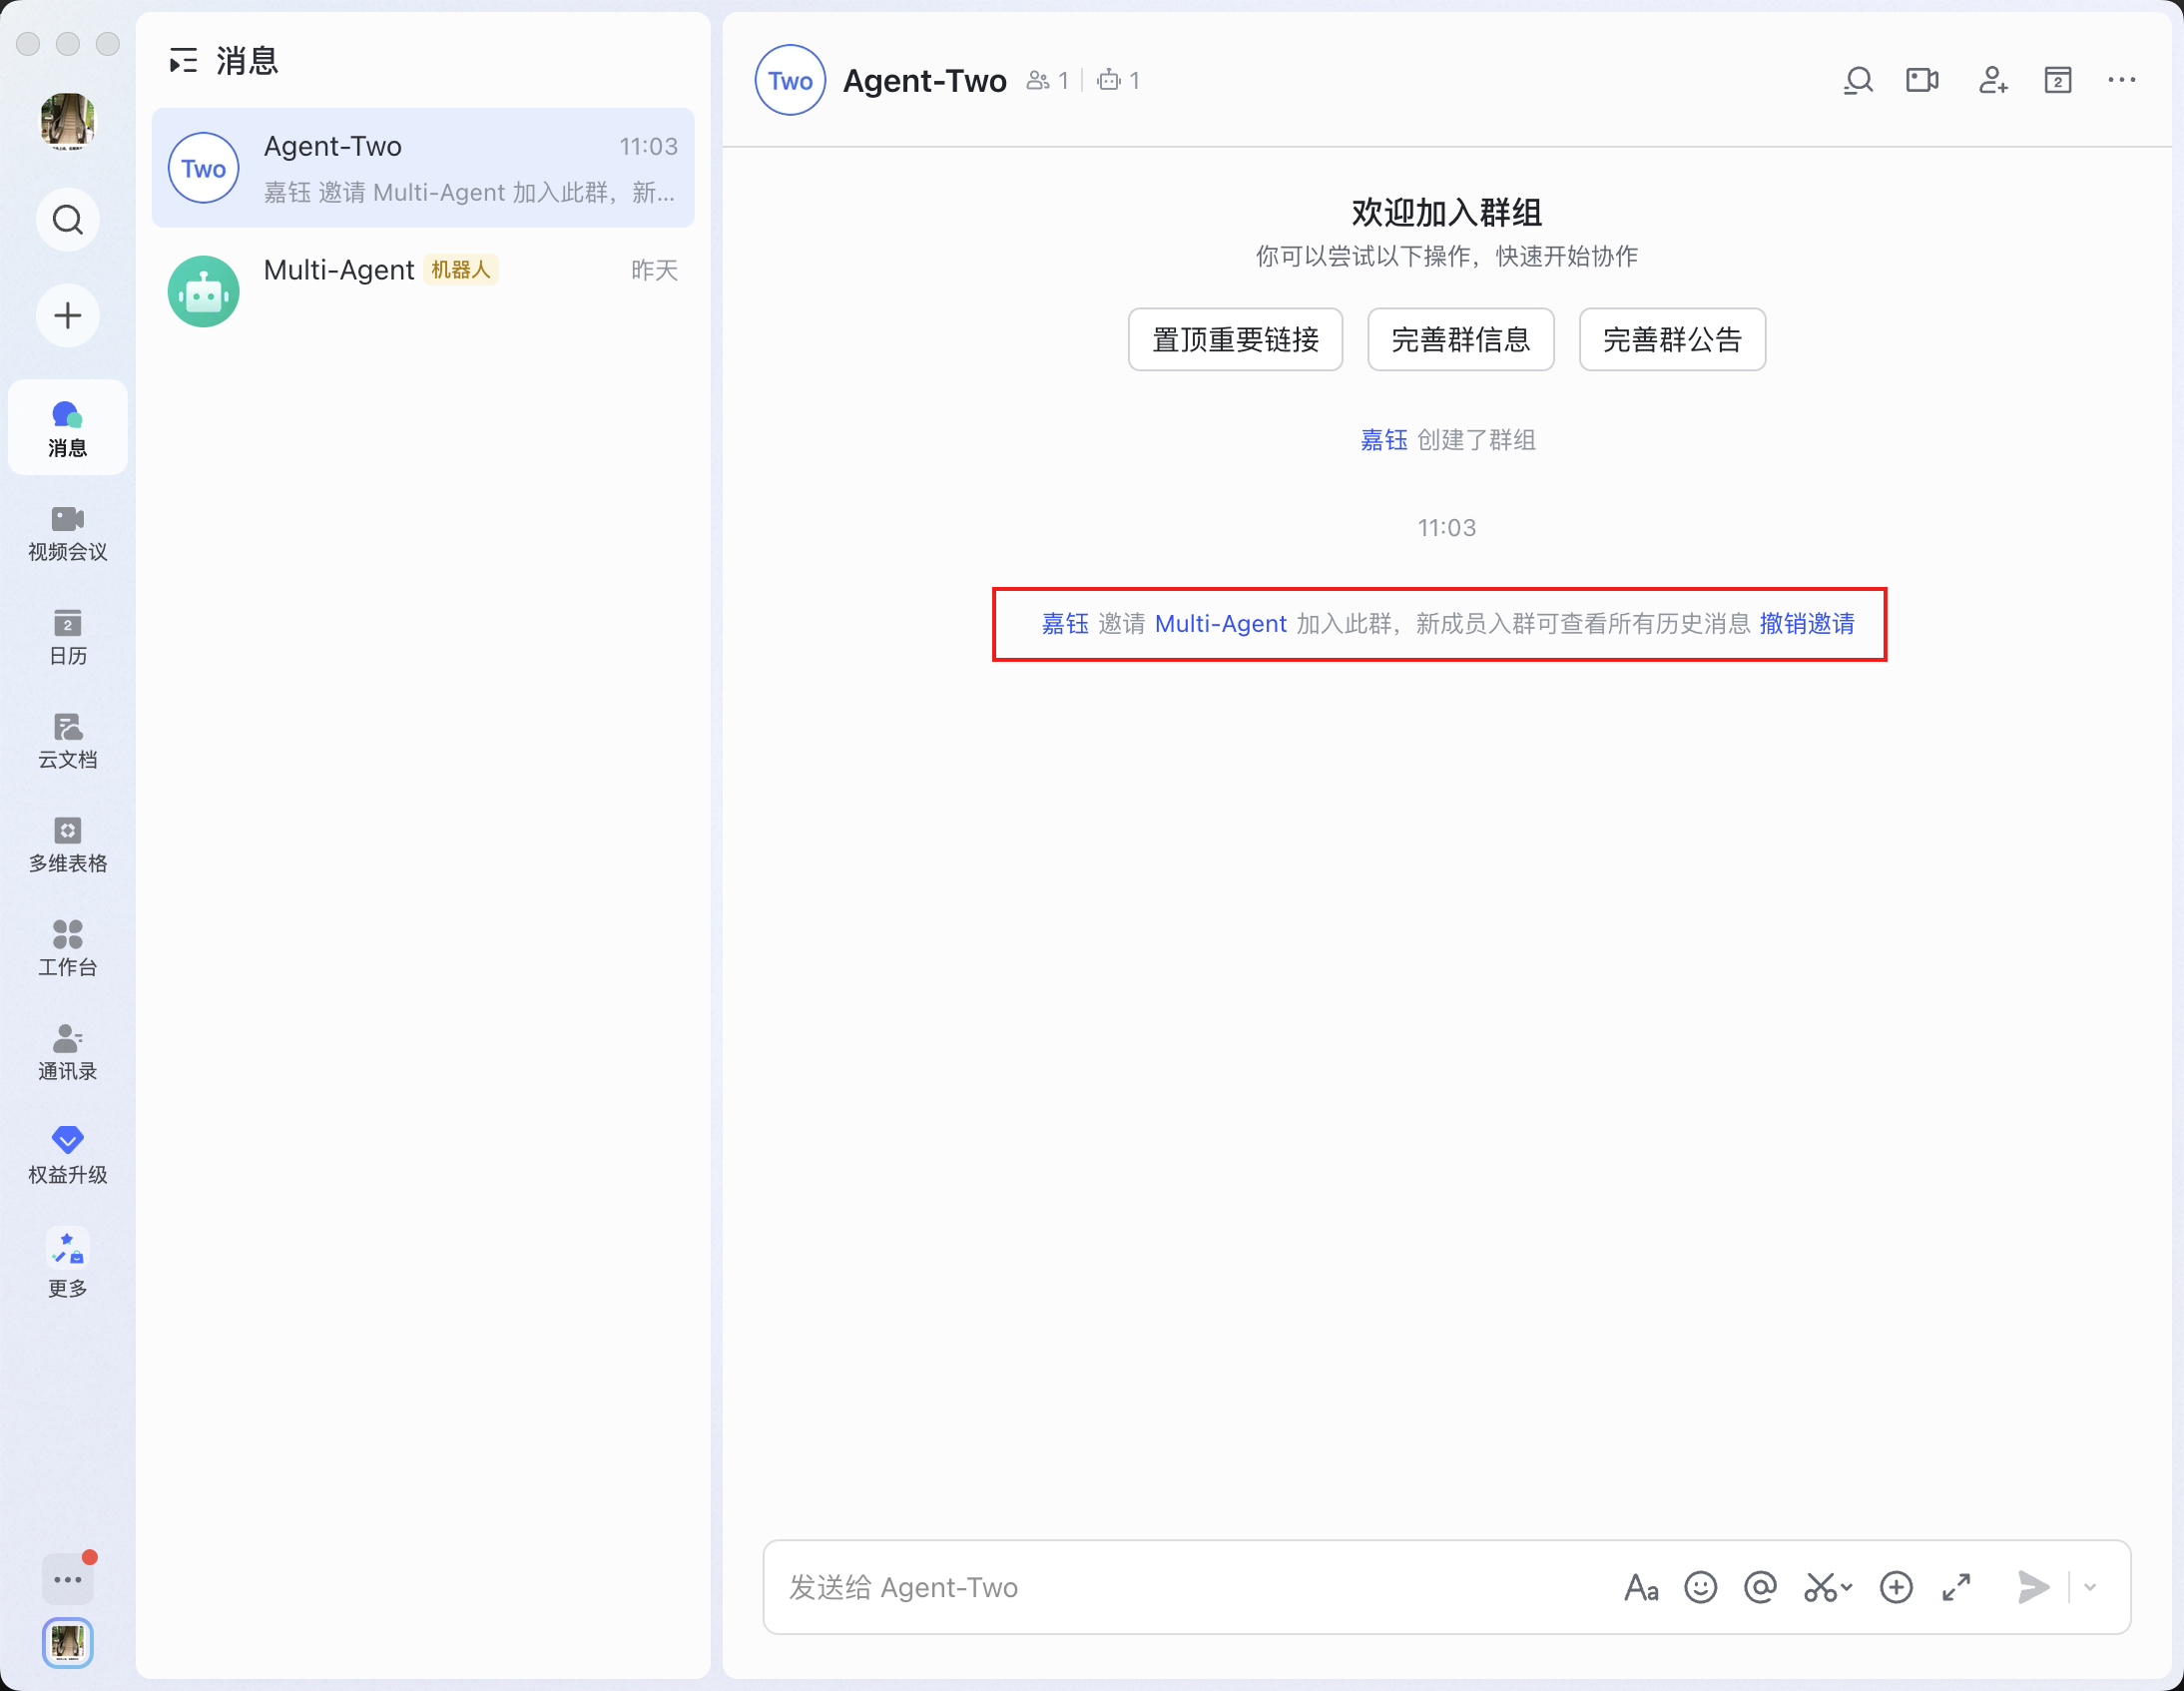
Task: Open text formatting with the Aa icon
Action: (x=1640, y=1587)
